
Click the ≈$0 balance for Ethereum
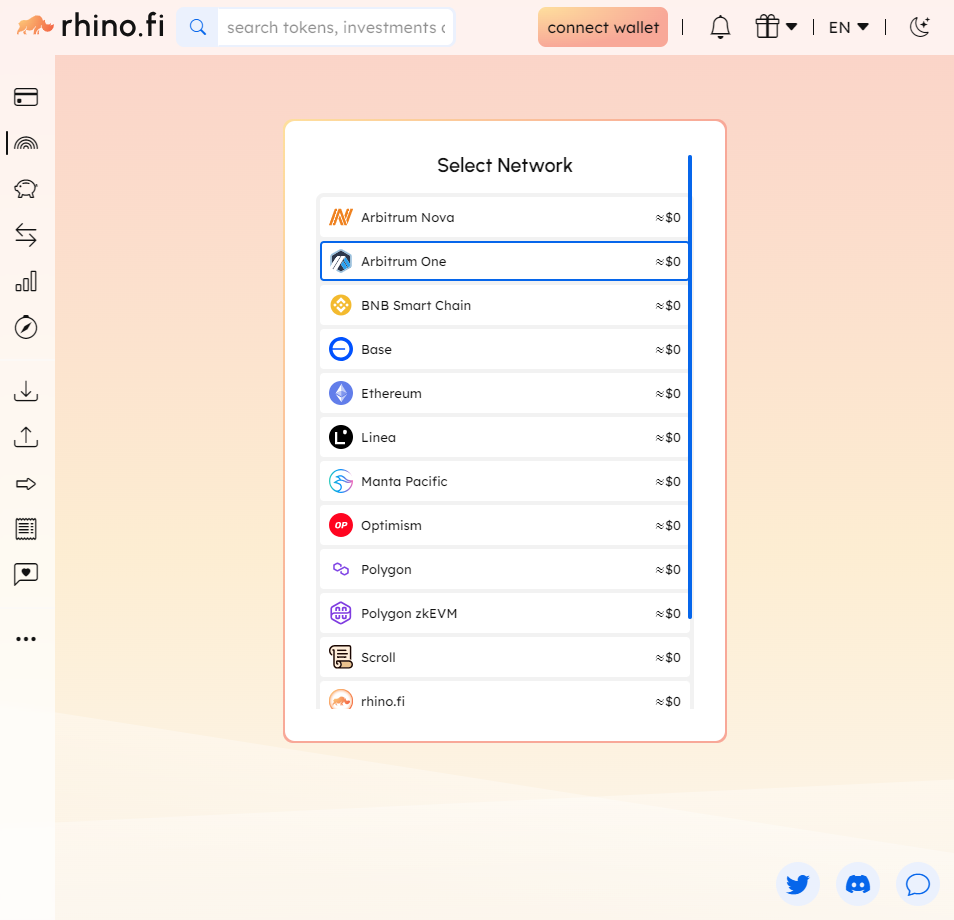point(668,394)
